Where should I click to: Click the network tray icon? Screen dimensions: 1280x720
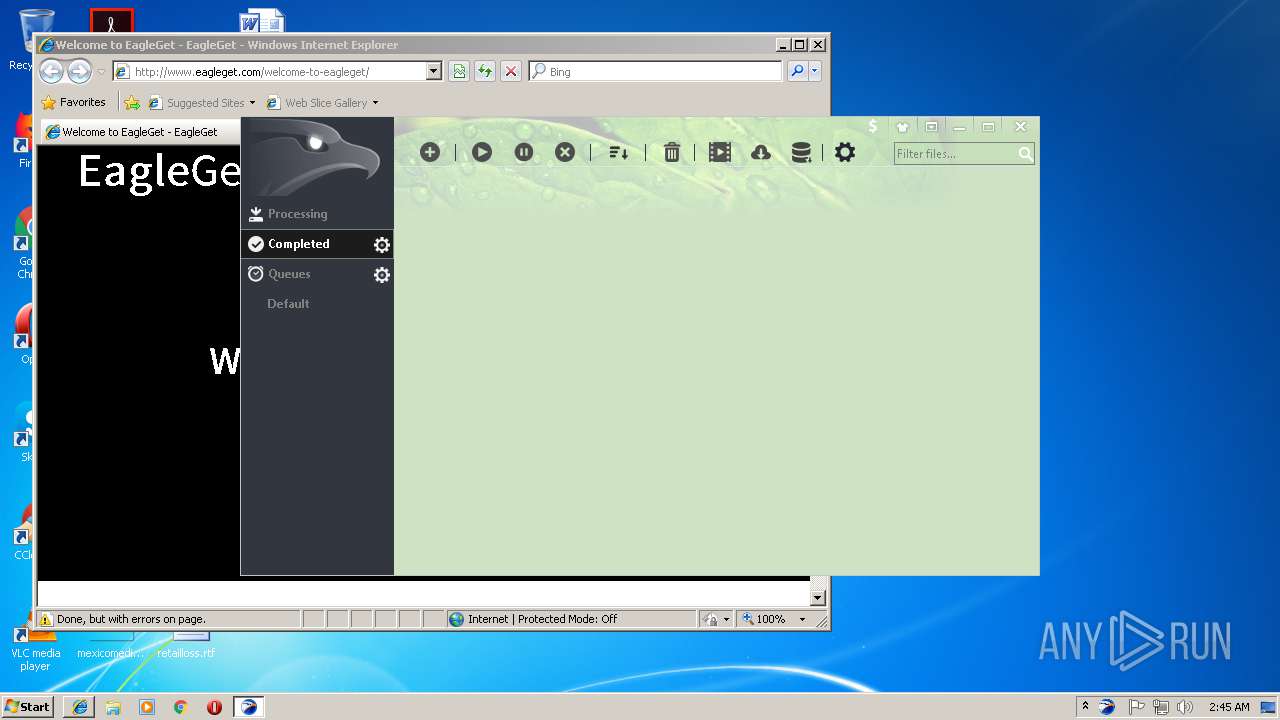(x=1160, y=707)
